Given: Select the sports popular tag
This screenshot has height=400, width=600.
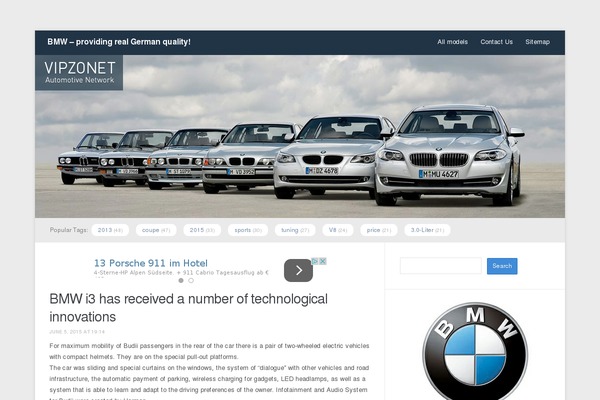Looking at the screenshot, I should (x=248, y=230).
